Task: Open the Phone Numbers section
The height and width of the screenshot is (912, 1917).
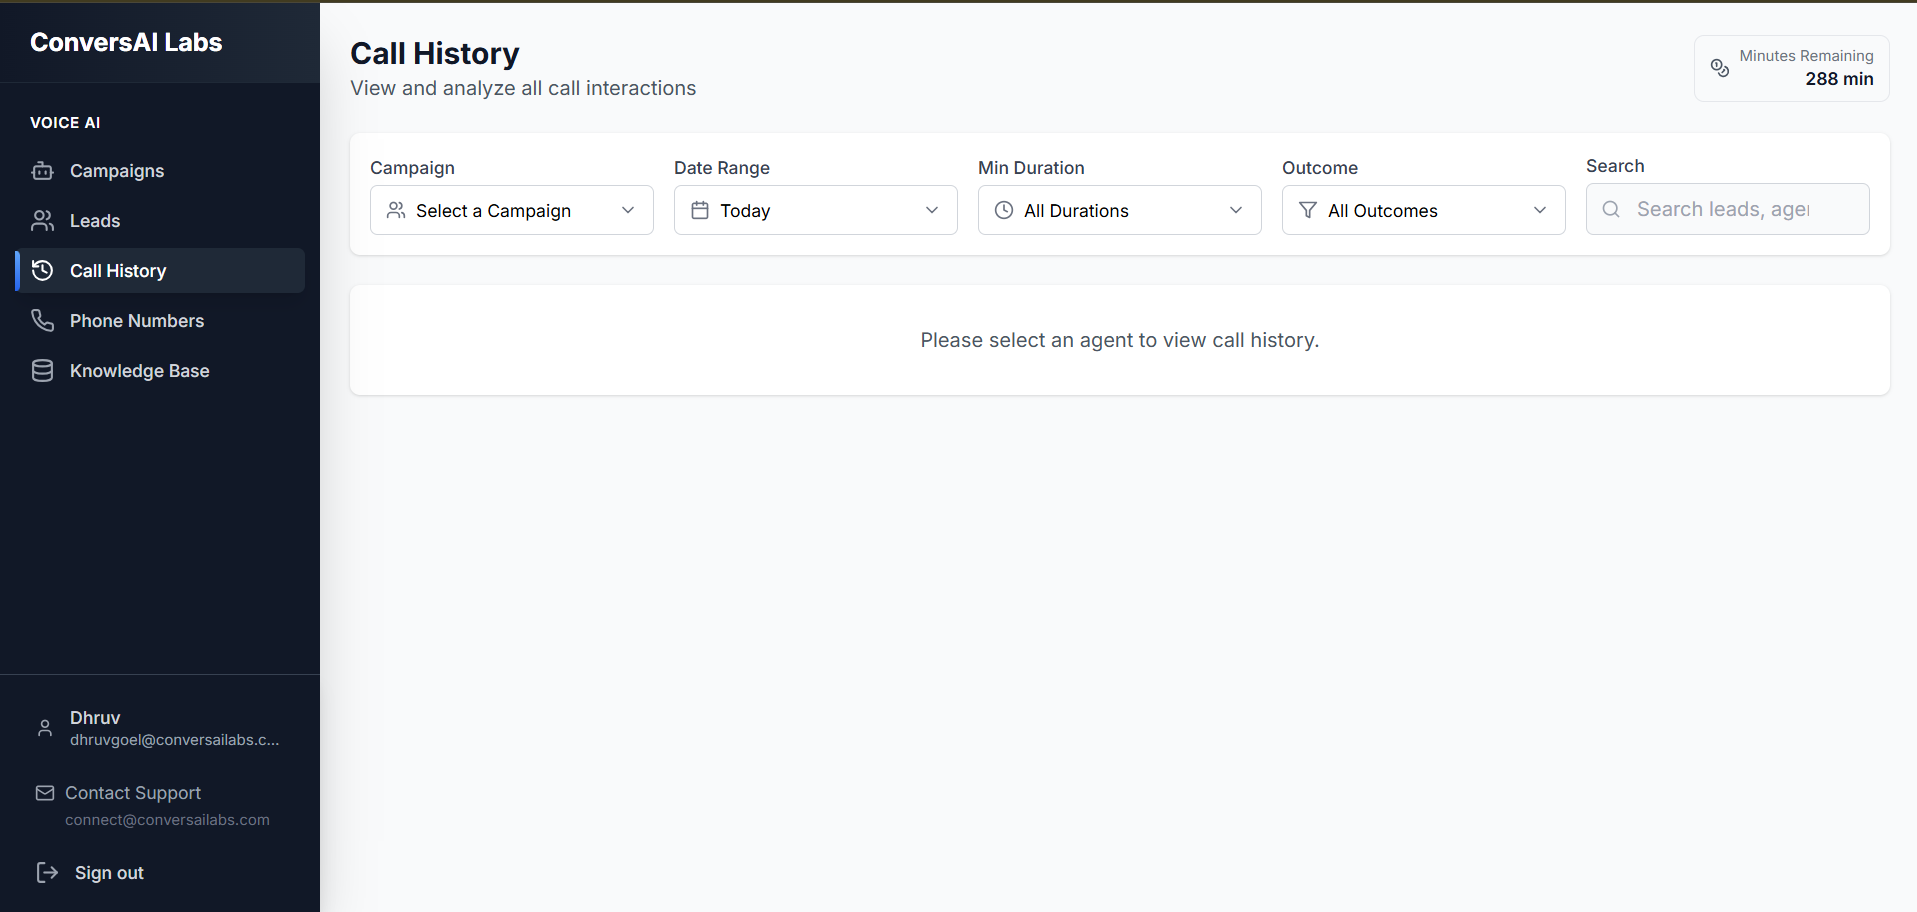Action: coord(160,321)
